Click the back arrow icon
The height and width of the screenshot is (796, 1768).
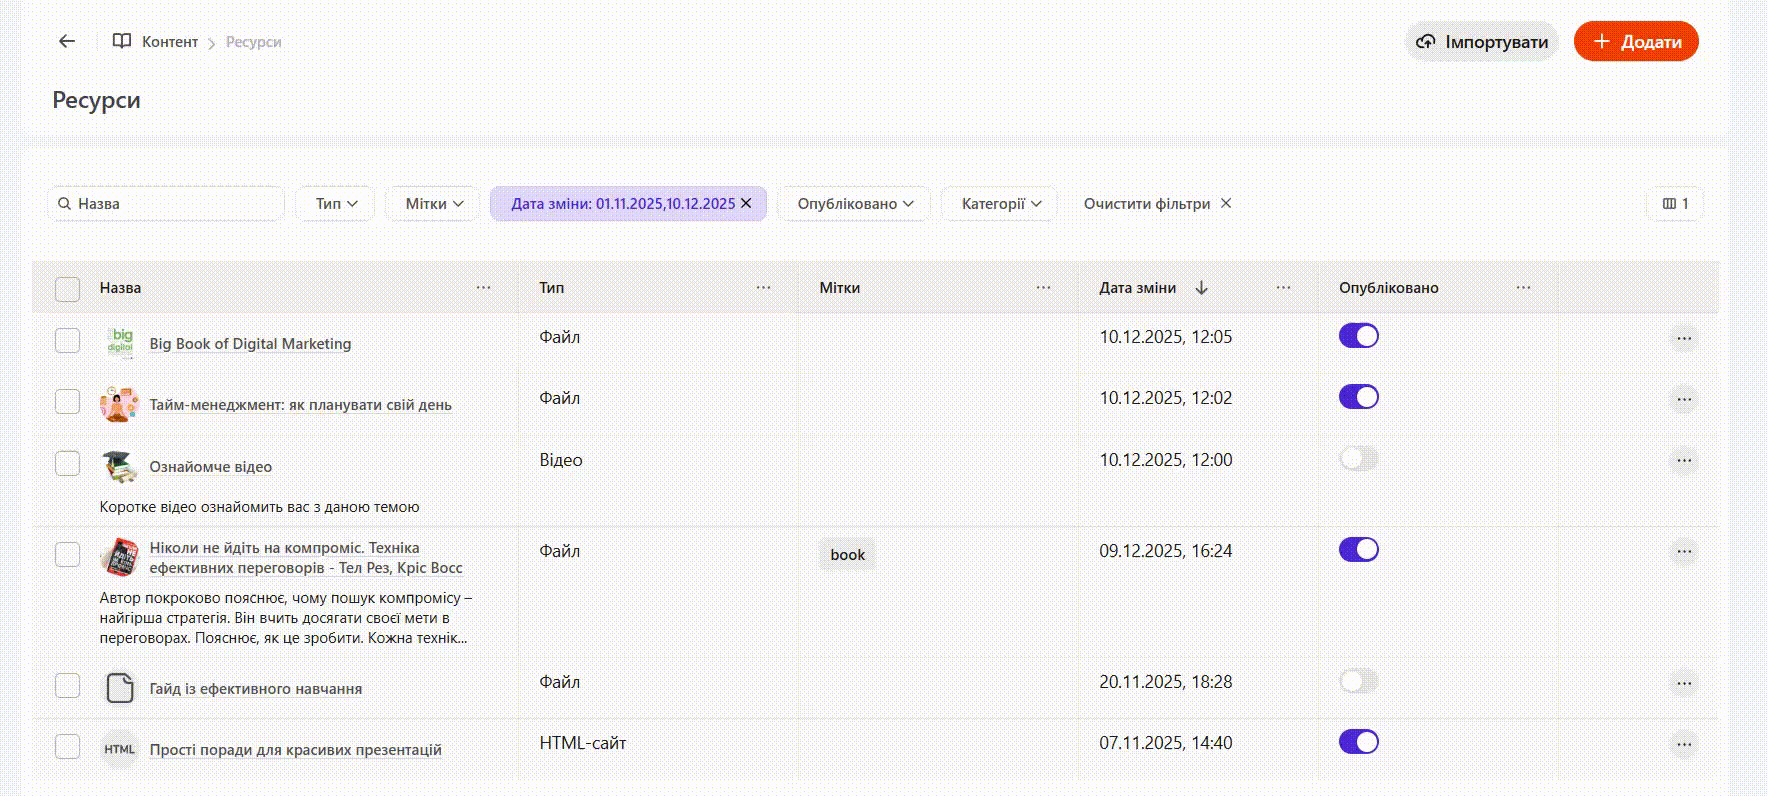(67, 41)
